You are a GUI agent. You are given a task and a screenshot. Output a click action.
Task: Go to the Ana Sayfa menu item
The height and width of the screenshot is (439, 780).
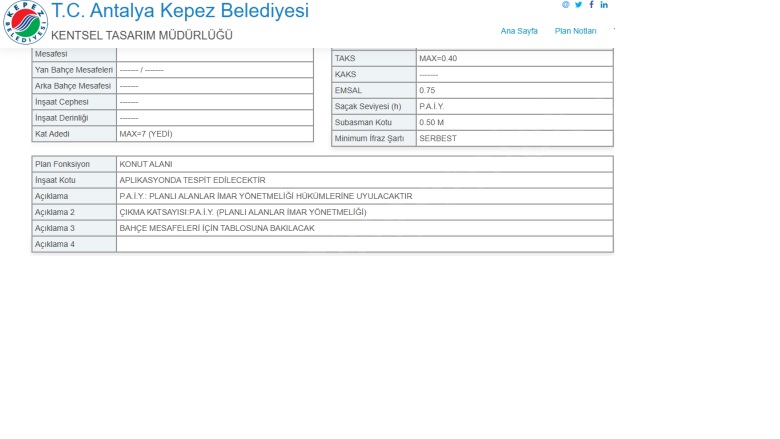[x=519, y=31]
